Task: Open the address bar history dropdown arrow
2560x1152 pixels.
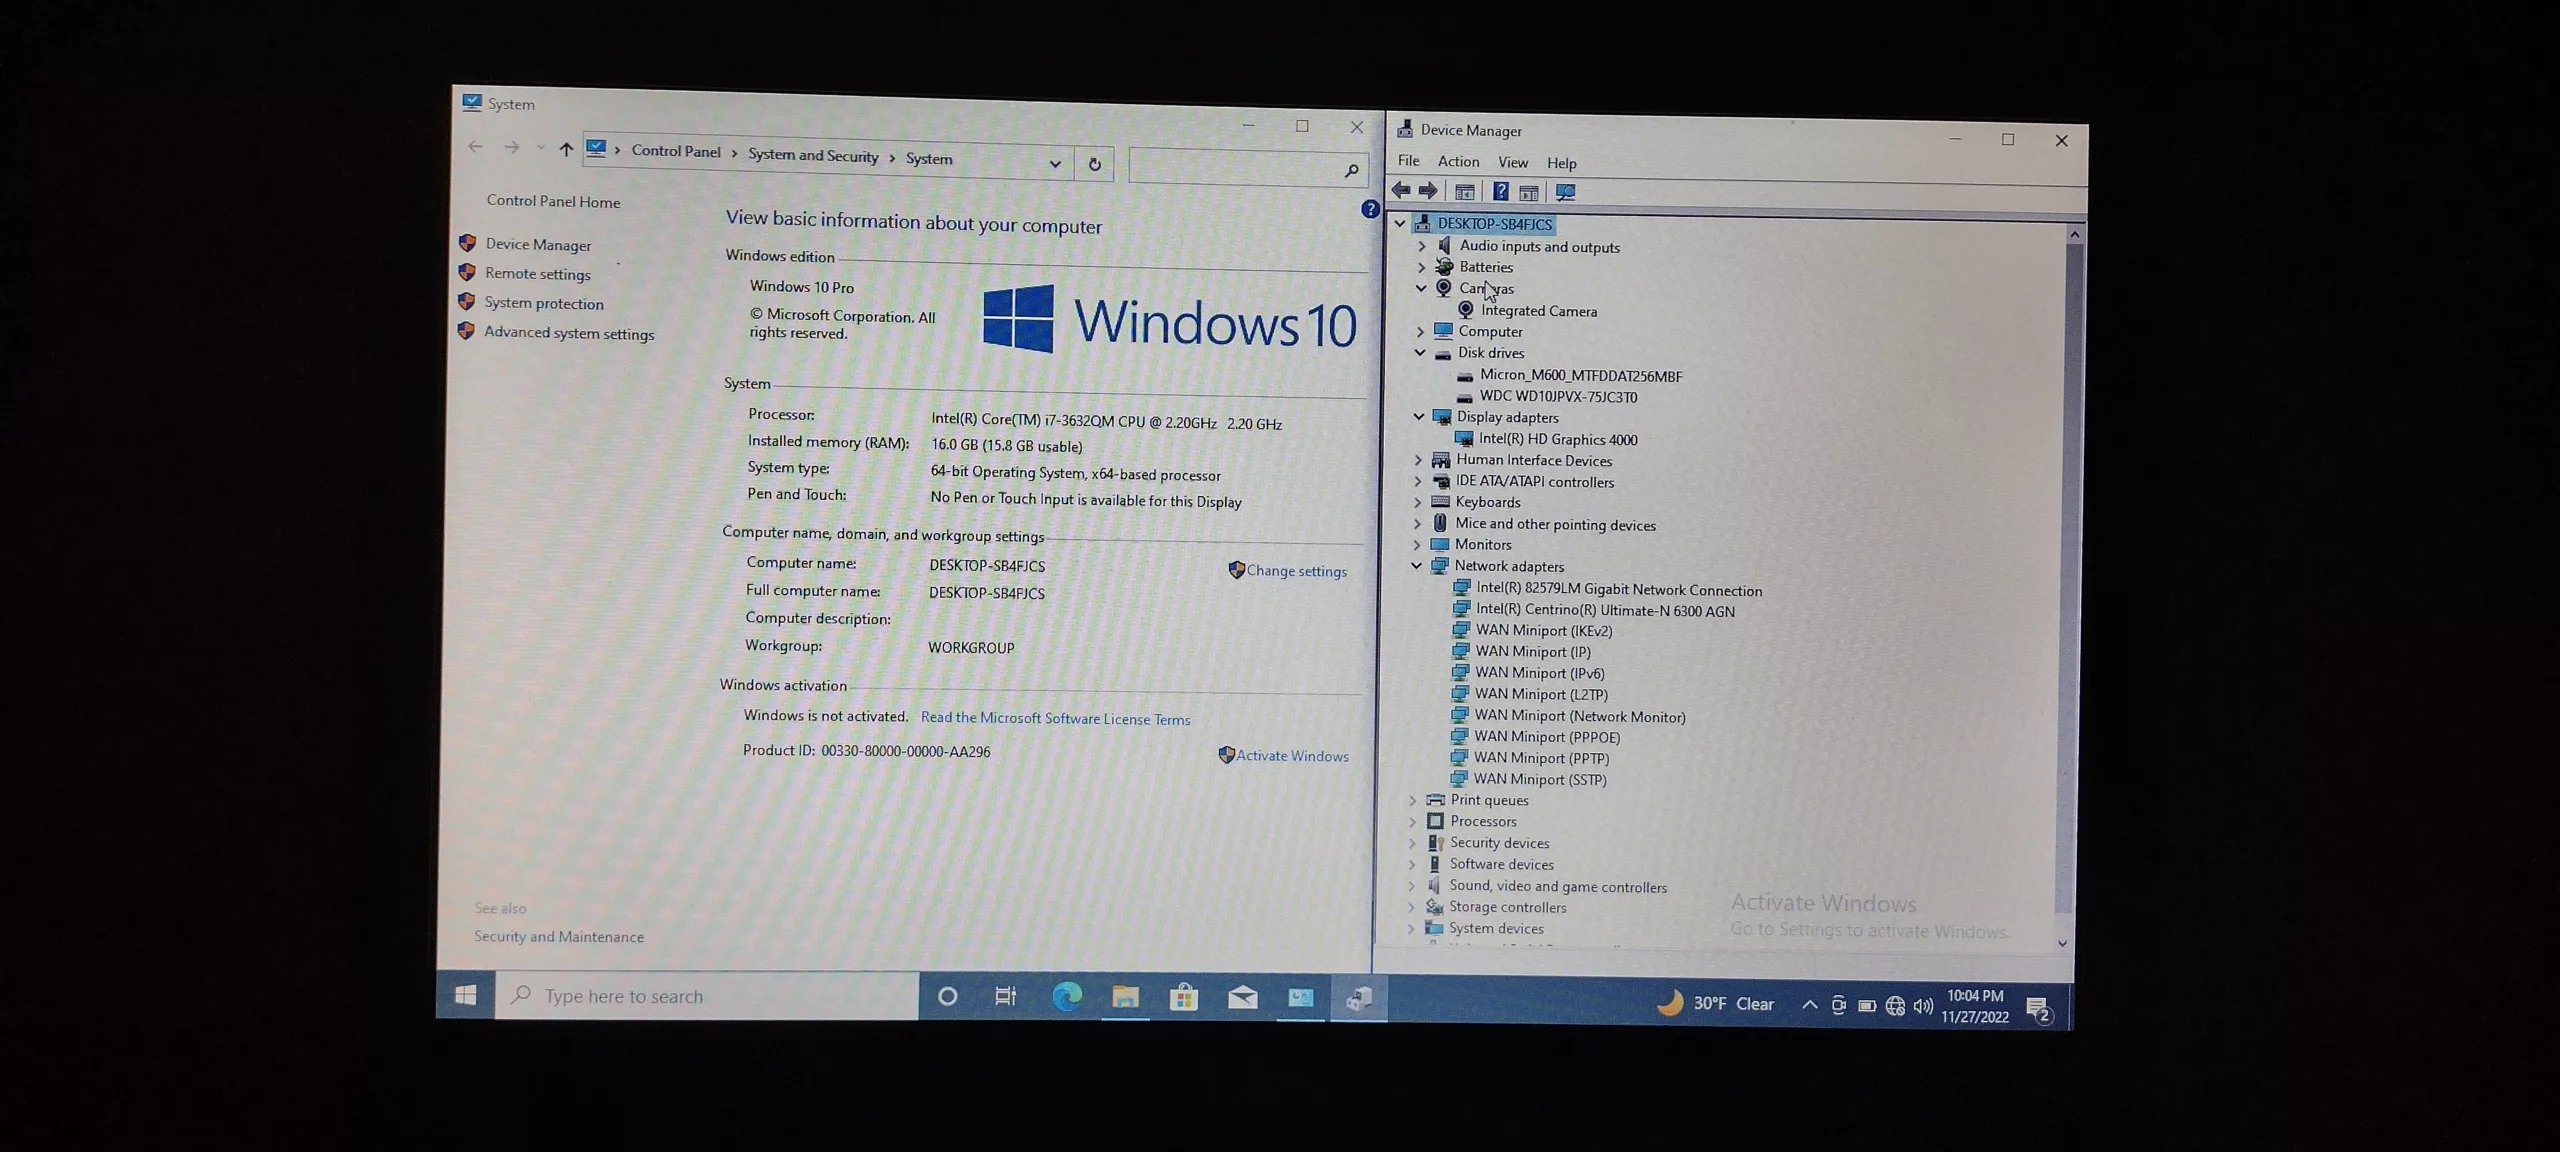Action: pyautogui.click(x=1055, y=163)
